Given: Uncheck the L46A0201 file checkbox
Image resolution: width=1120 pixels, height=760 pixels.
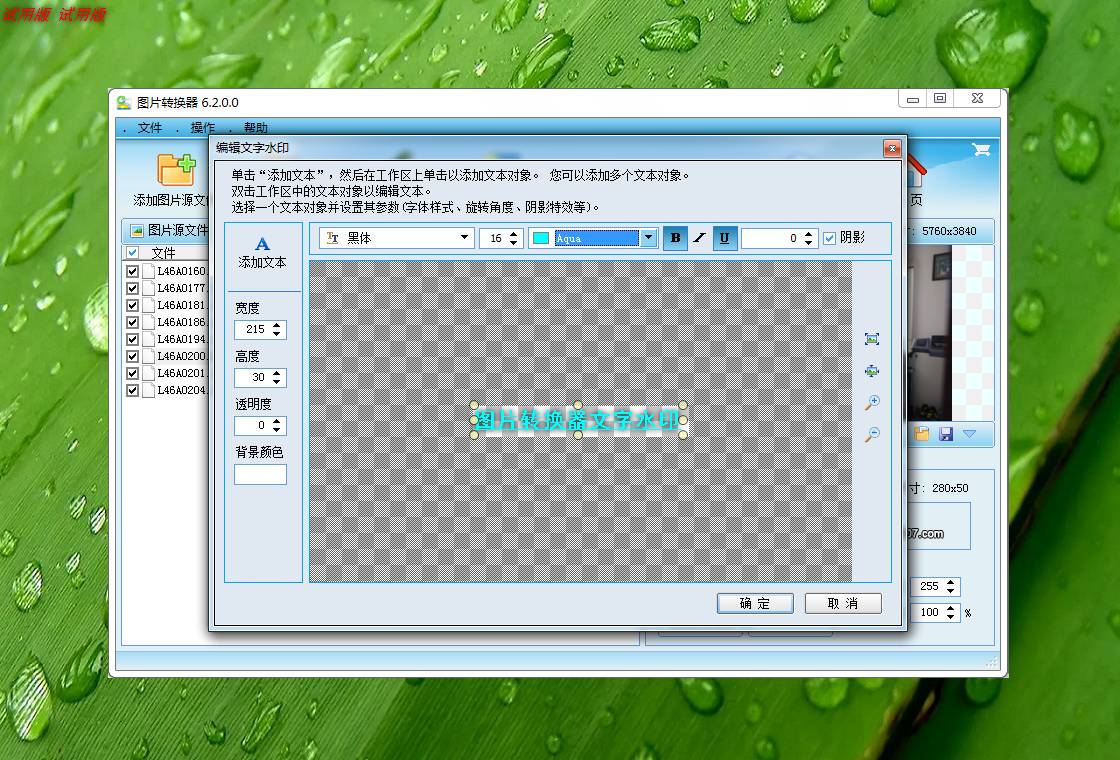Looking at the screenshot, I should 132,374.
